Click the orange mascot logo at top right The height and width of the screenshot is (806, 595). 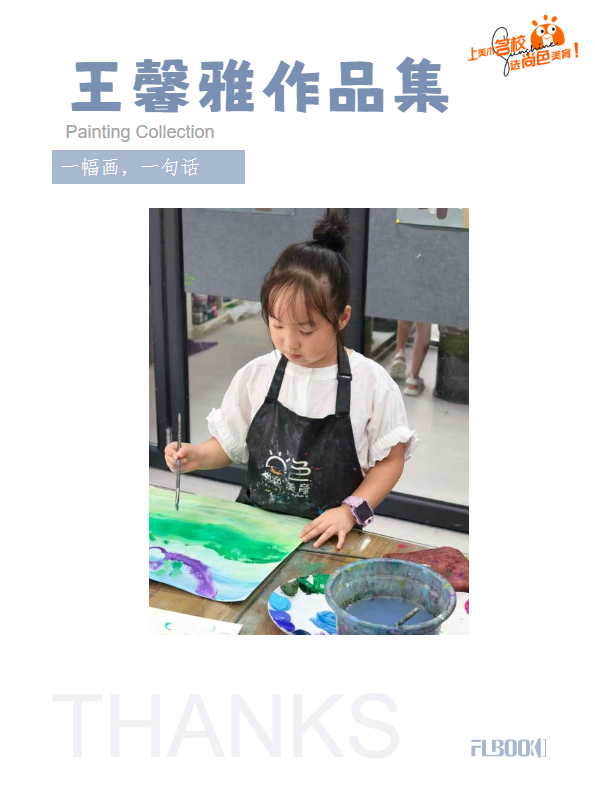pos(547,32)
